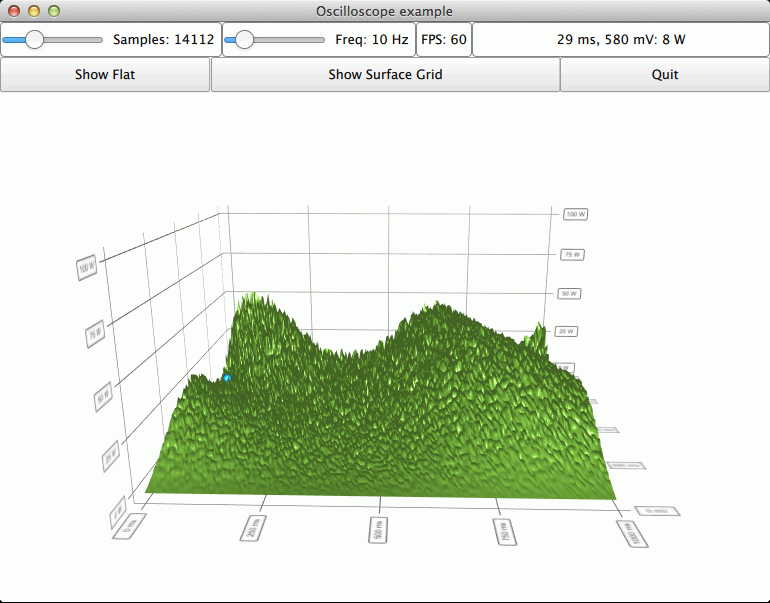Click the FPS: 60 readout
Screen dimensions: 770x603
443,40
